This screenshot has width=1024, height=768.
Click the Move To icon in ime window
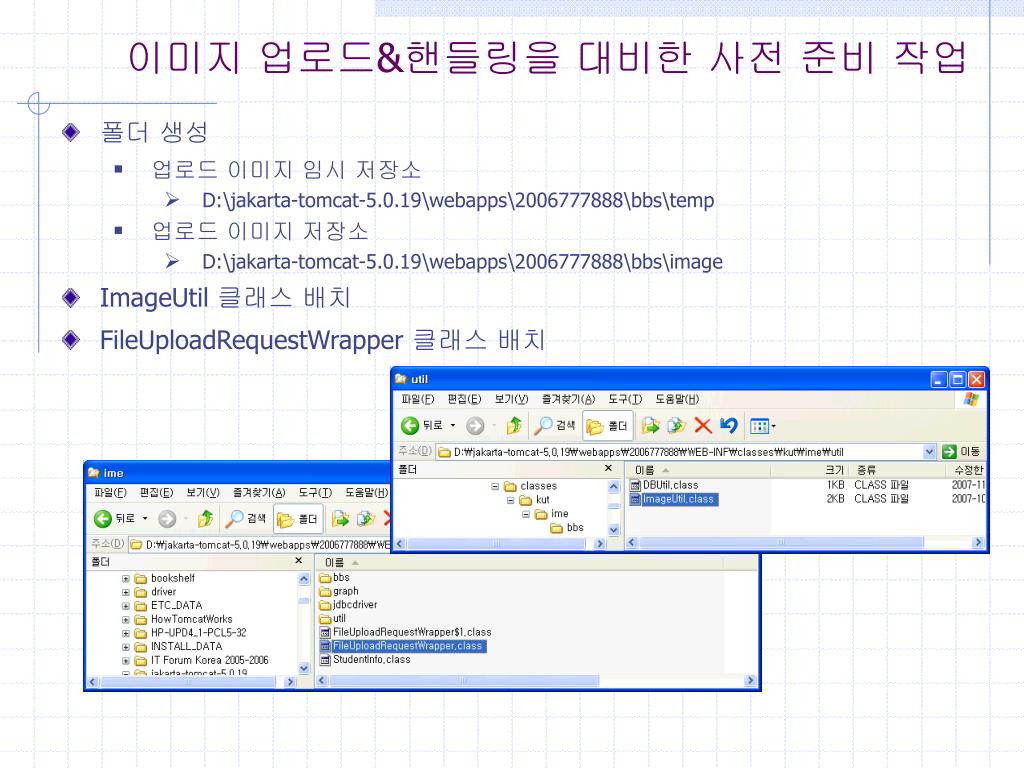click(x=340, y=519)
